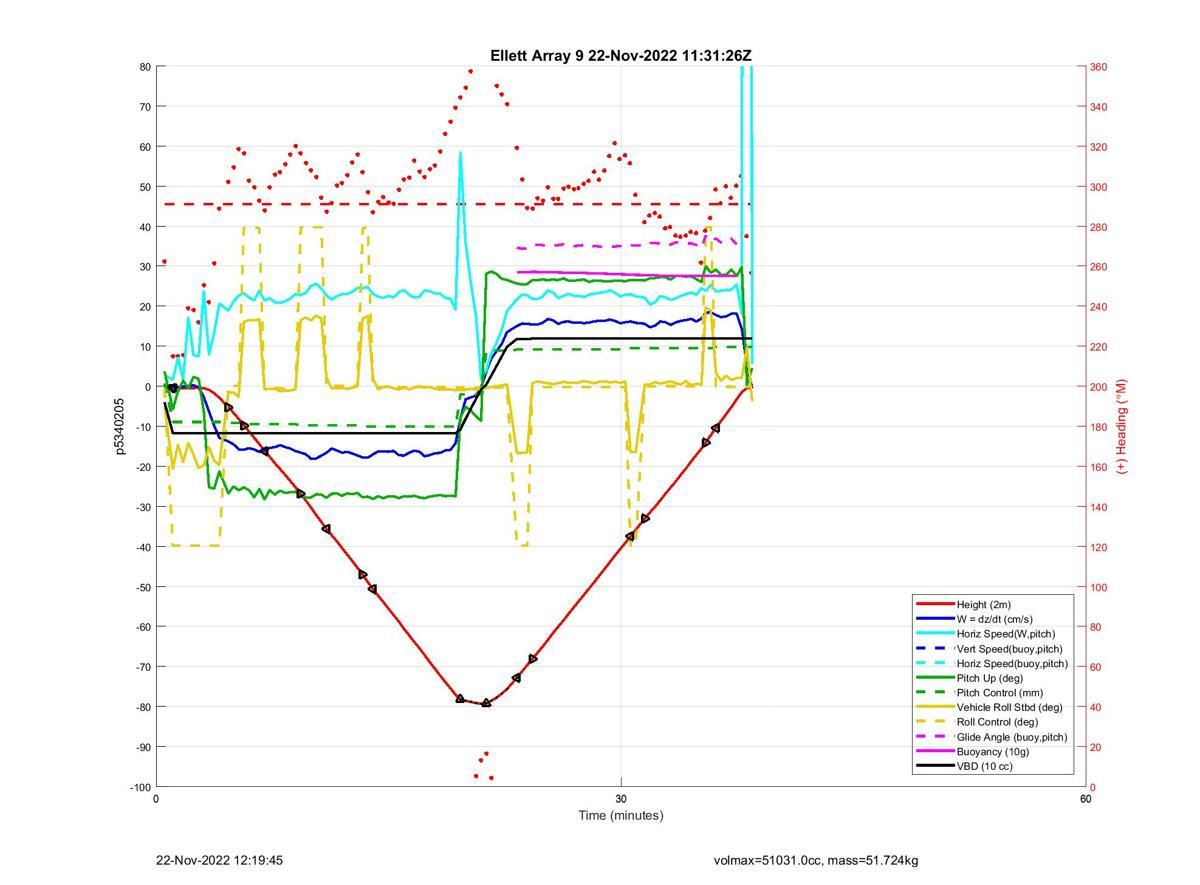The width and height of the screenshot is (1200, 885).
Task: Click the plot title 'Ellett Array 9 22-Nov-2022 11:31:26Z'
Action: [620, 56]
